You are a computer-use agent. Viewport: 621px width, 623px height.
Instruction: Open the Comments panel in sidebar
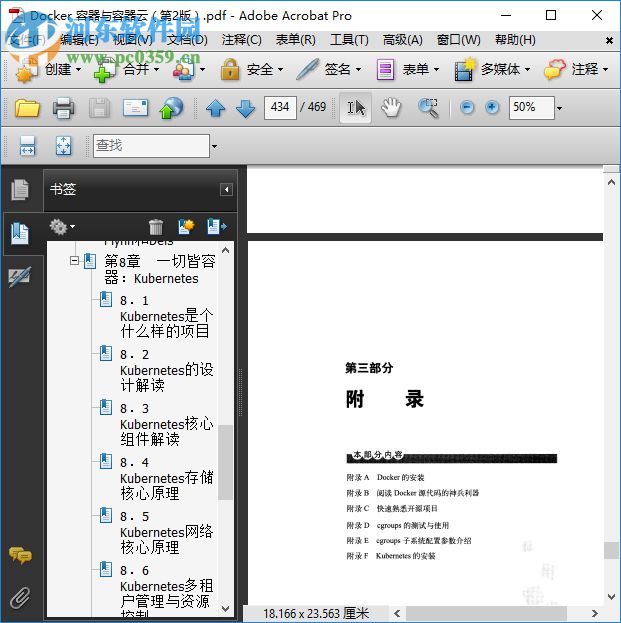coord(20,555)
